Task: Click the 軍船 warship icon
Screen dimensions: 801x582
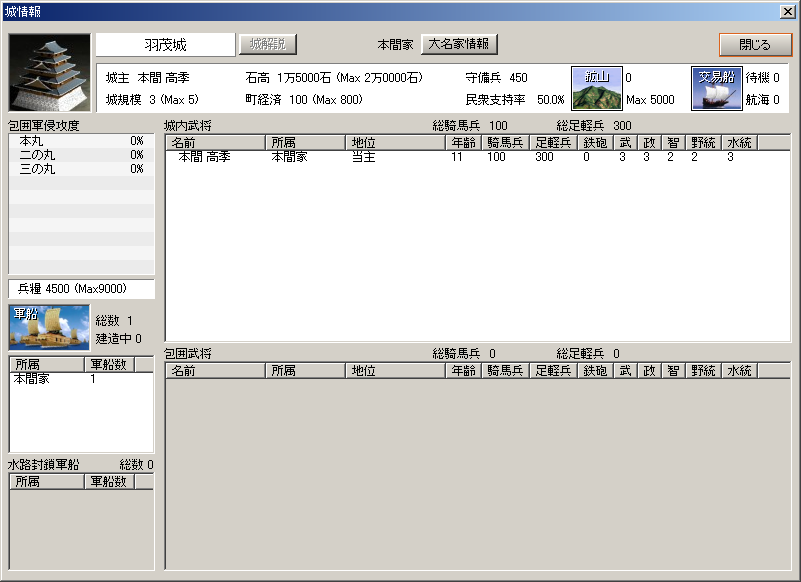Action: 49,327
